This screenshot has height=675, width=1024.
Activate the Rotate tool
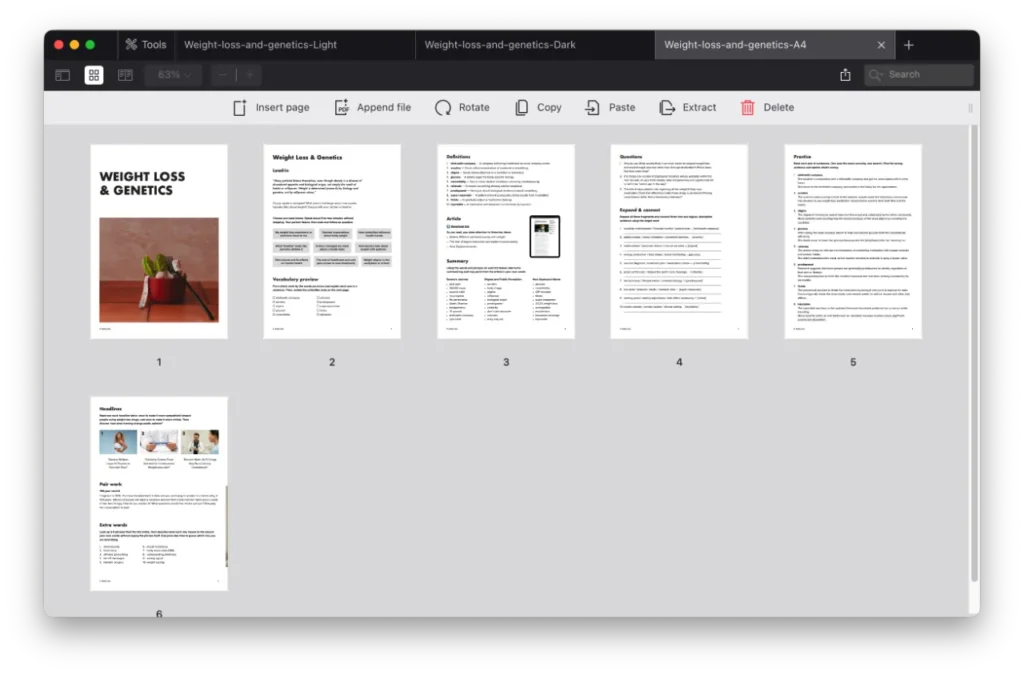[462, 107]
